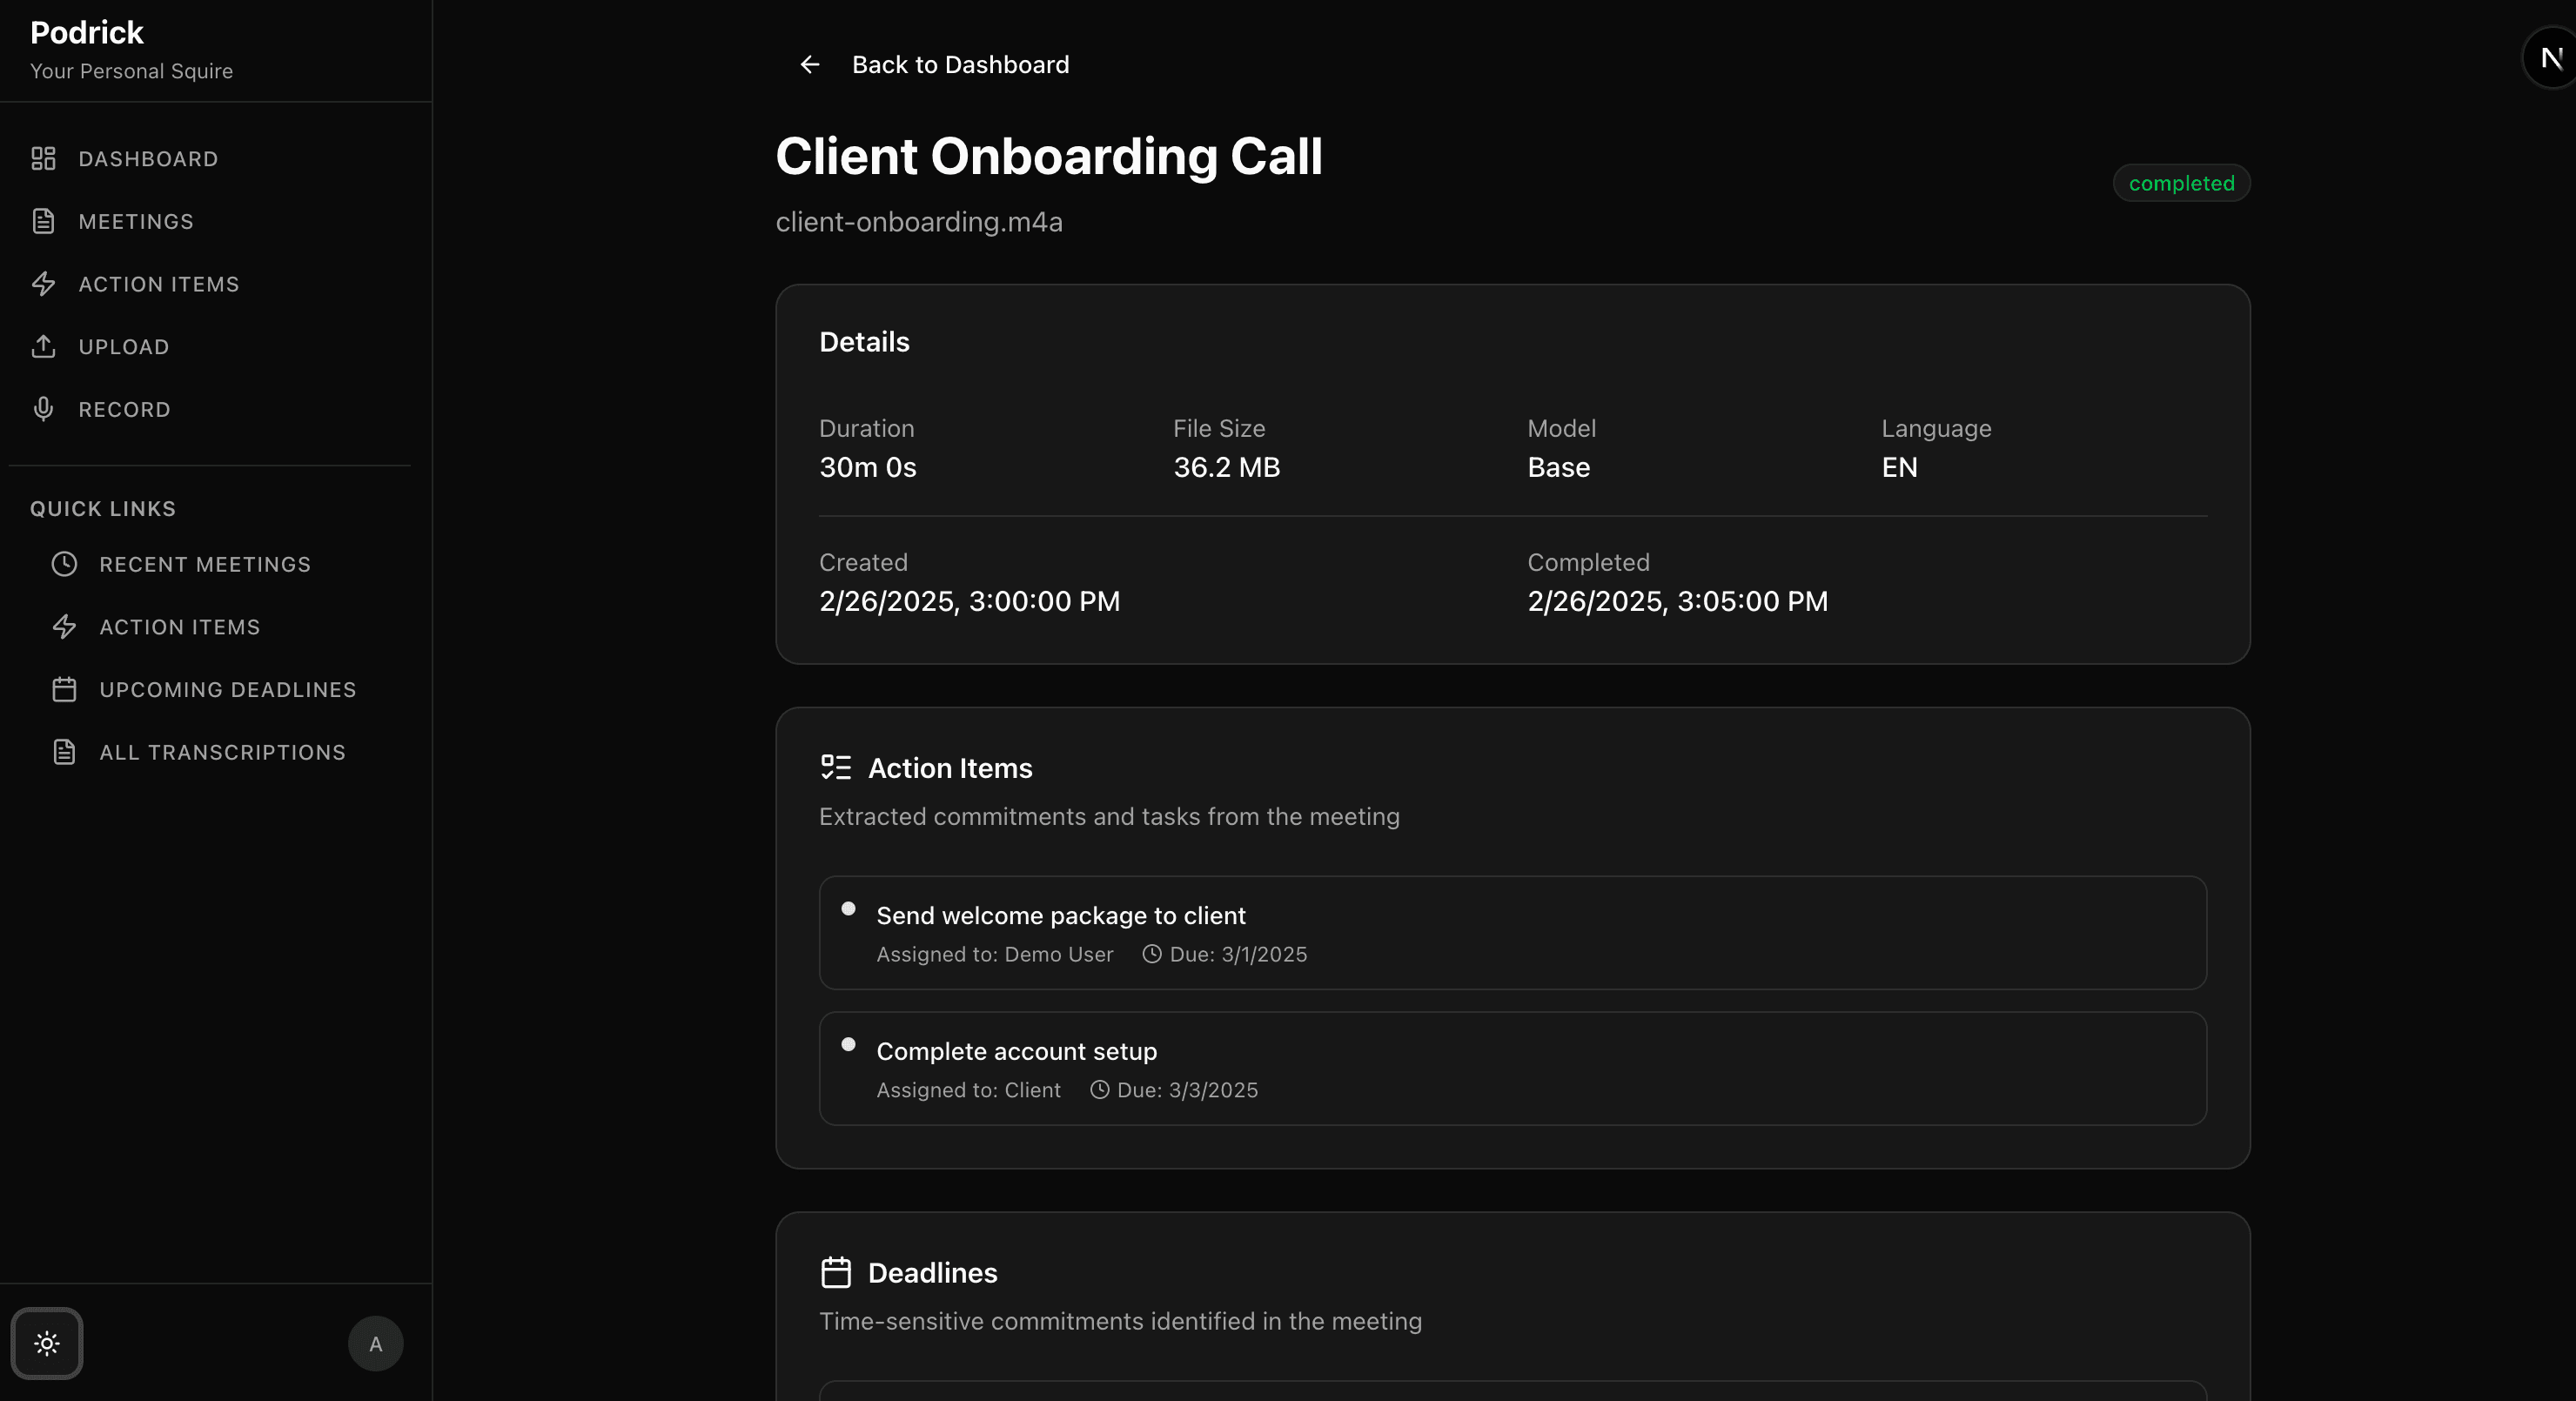Toggle bullet on Complete account setup item
Viewport: 2576px width, 1401px height.
click(848, 1045)
